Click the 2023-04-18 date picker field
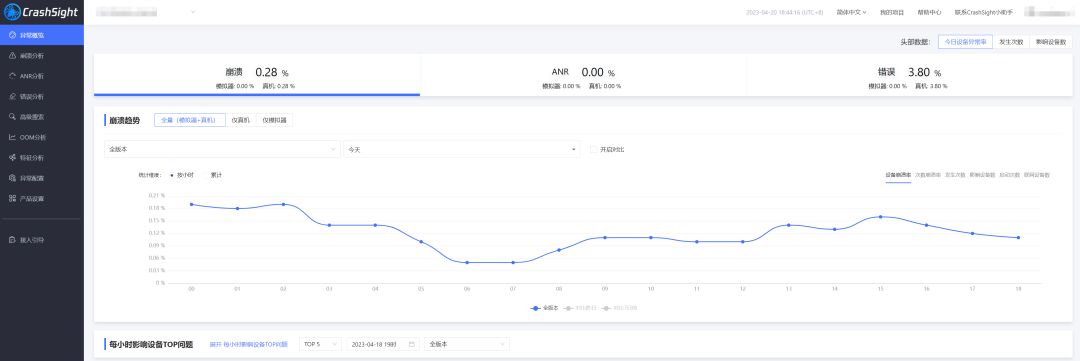This screenshot has width=1080, height=361. click(382, 344)
